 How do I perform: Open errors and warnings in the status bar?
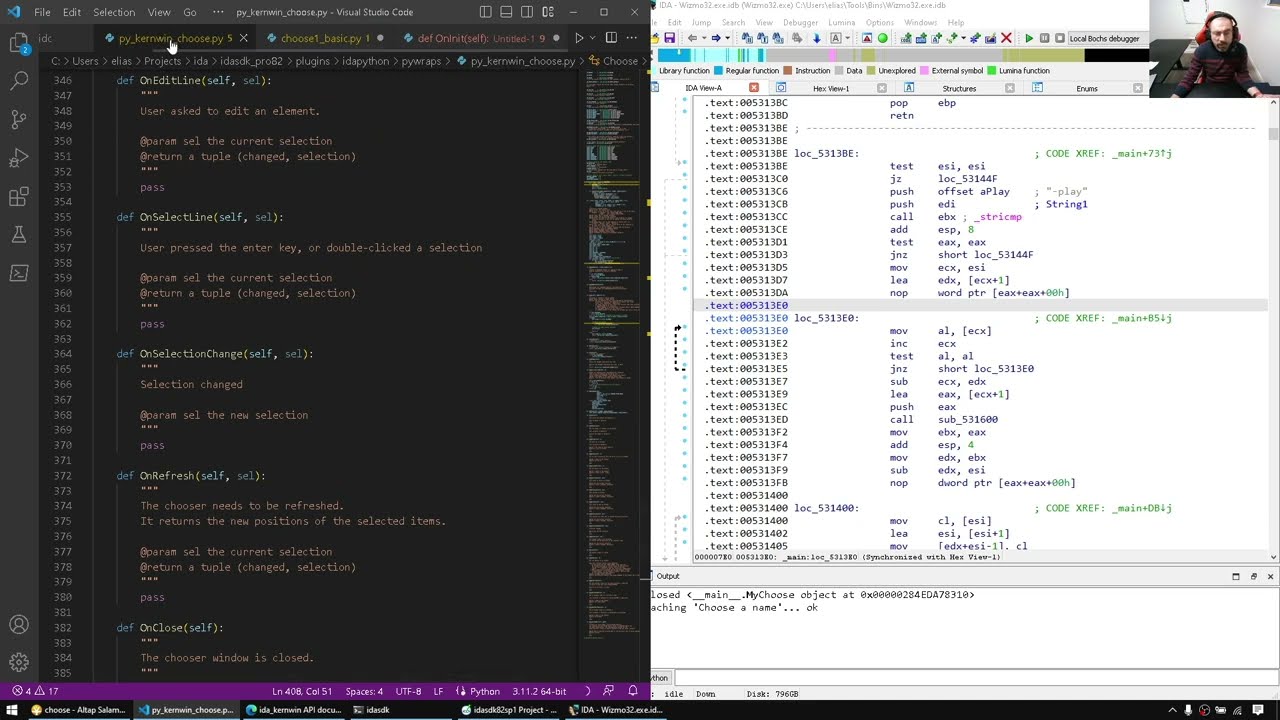[35, 691]
